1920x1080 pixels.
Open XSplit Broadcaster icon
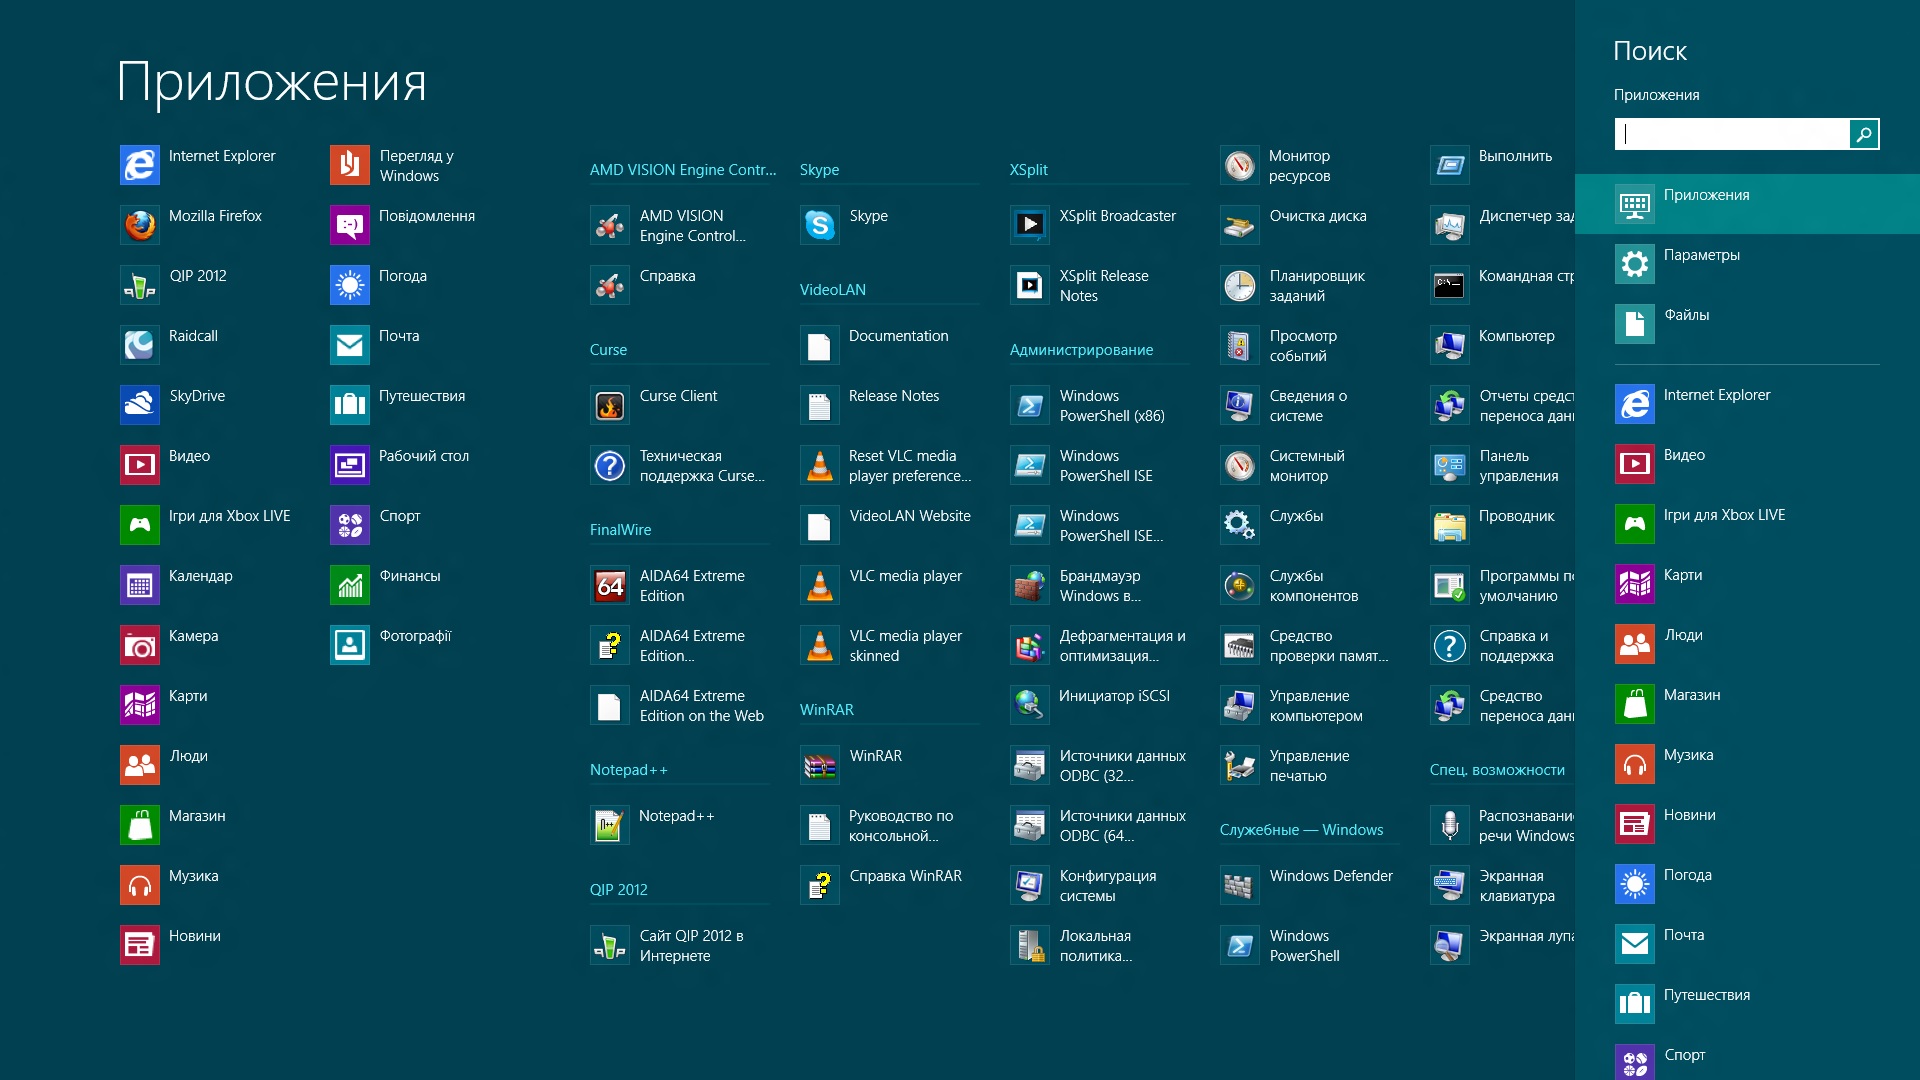coord(1030,225)
